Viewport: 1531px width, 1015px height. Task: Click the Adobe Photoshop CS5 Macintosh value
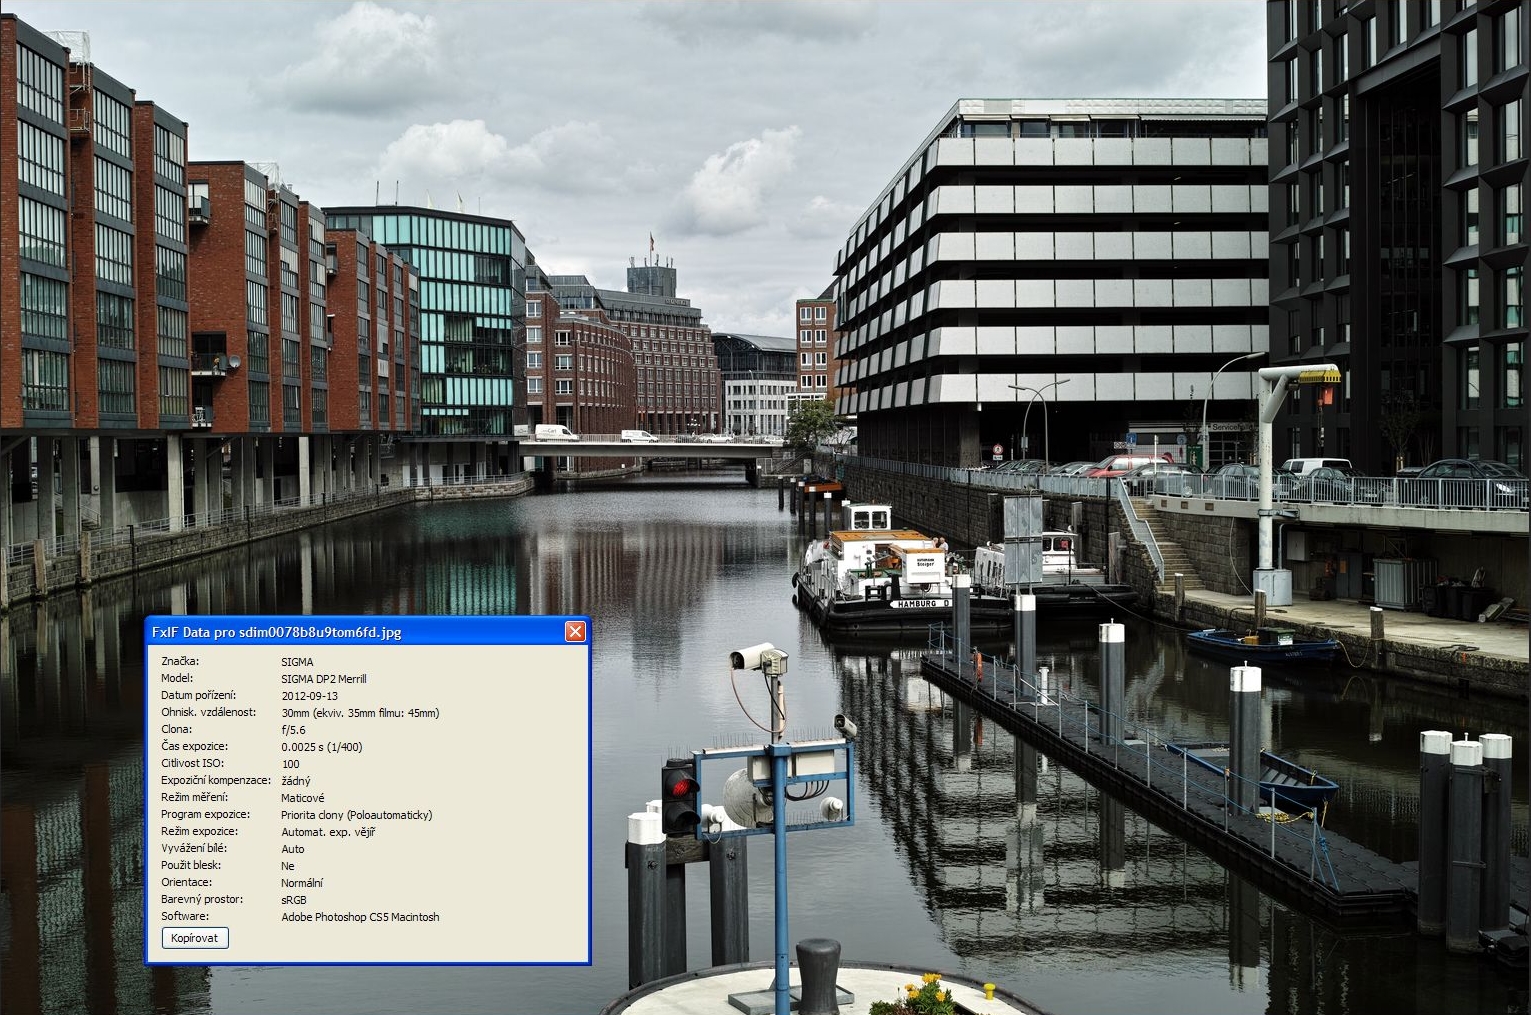(x=360, y=917)
